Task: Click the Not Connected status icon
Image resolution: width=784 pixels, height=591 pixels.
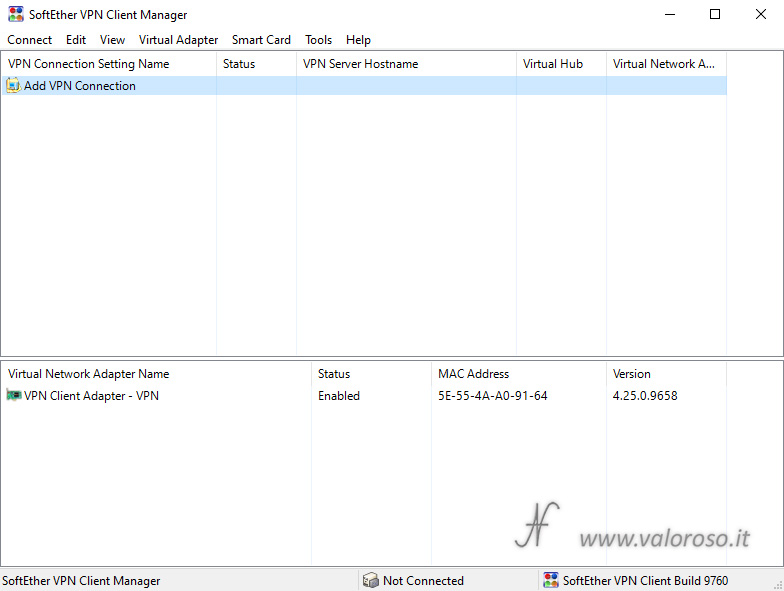Action: point(370,580)
